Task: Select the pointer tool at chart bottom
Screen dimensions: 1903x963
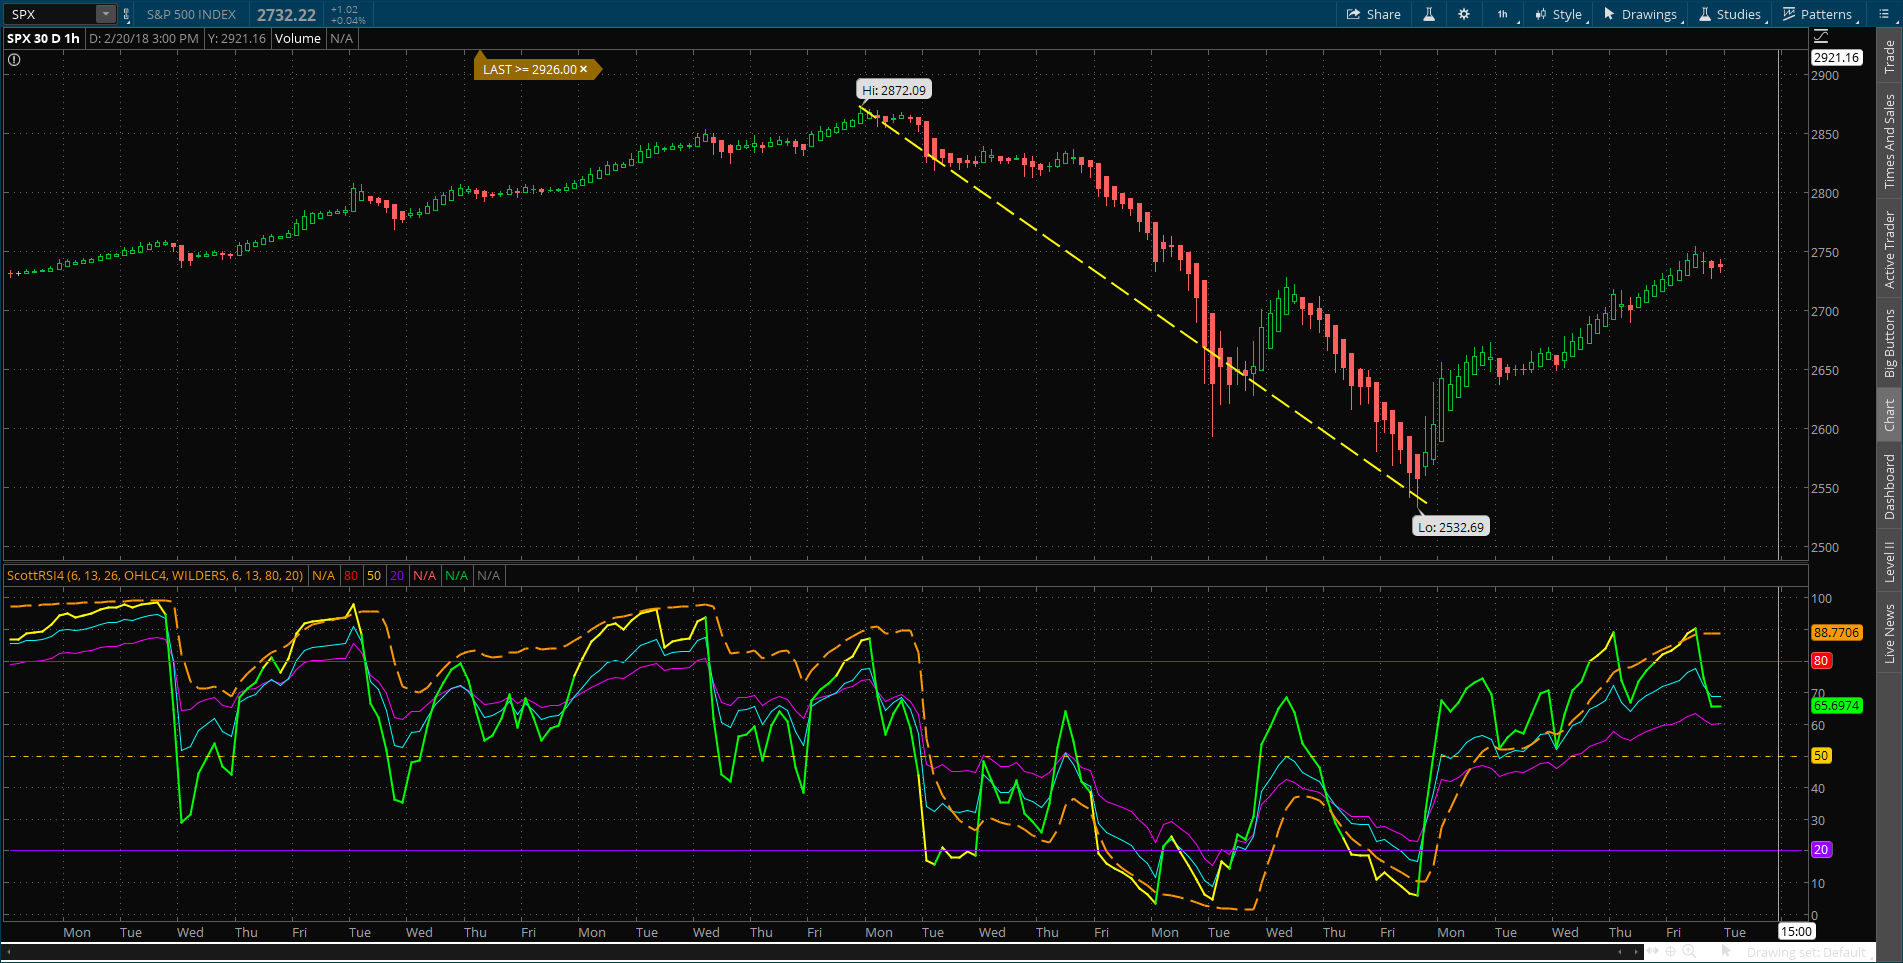Action: tap(1727, 953)
